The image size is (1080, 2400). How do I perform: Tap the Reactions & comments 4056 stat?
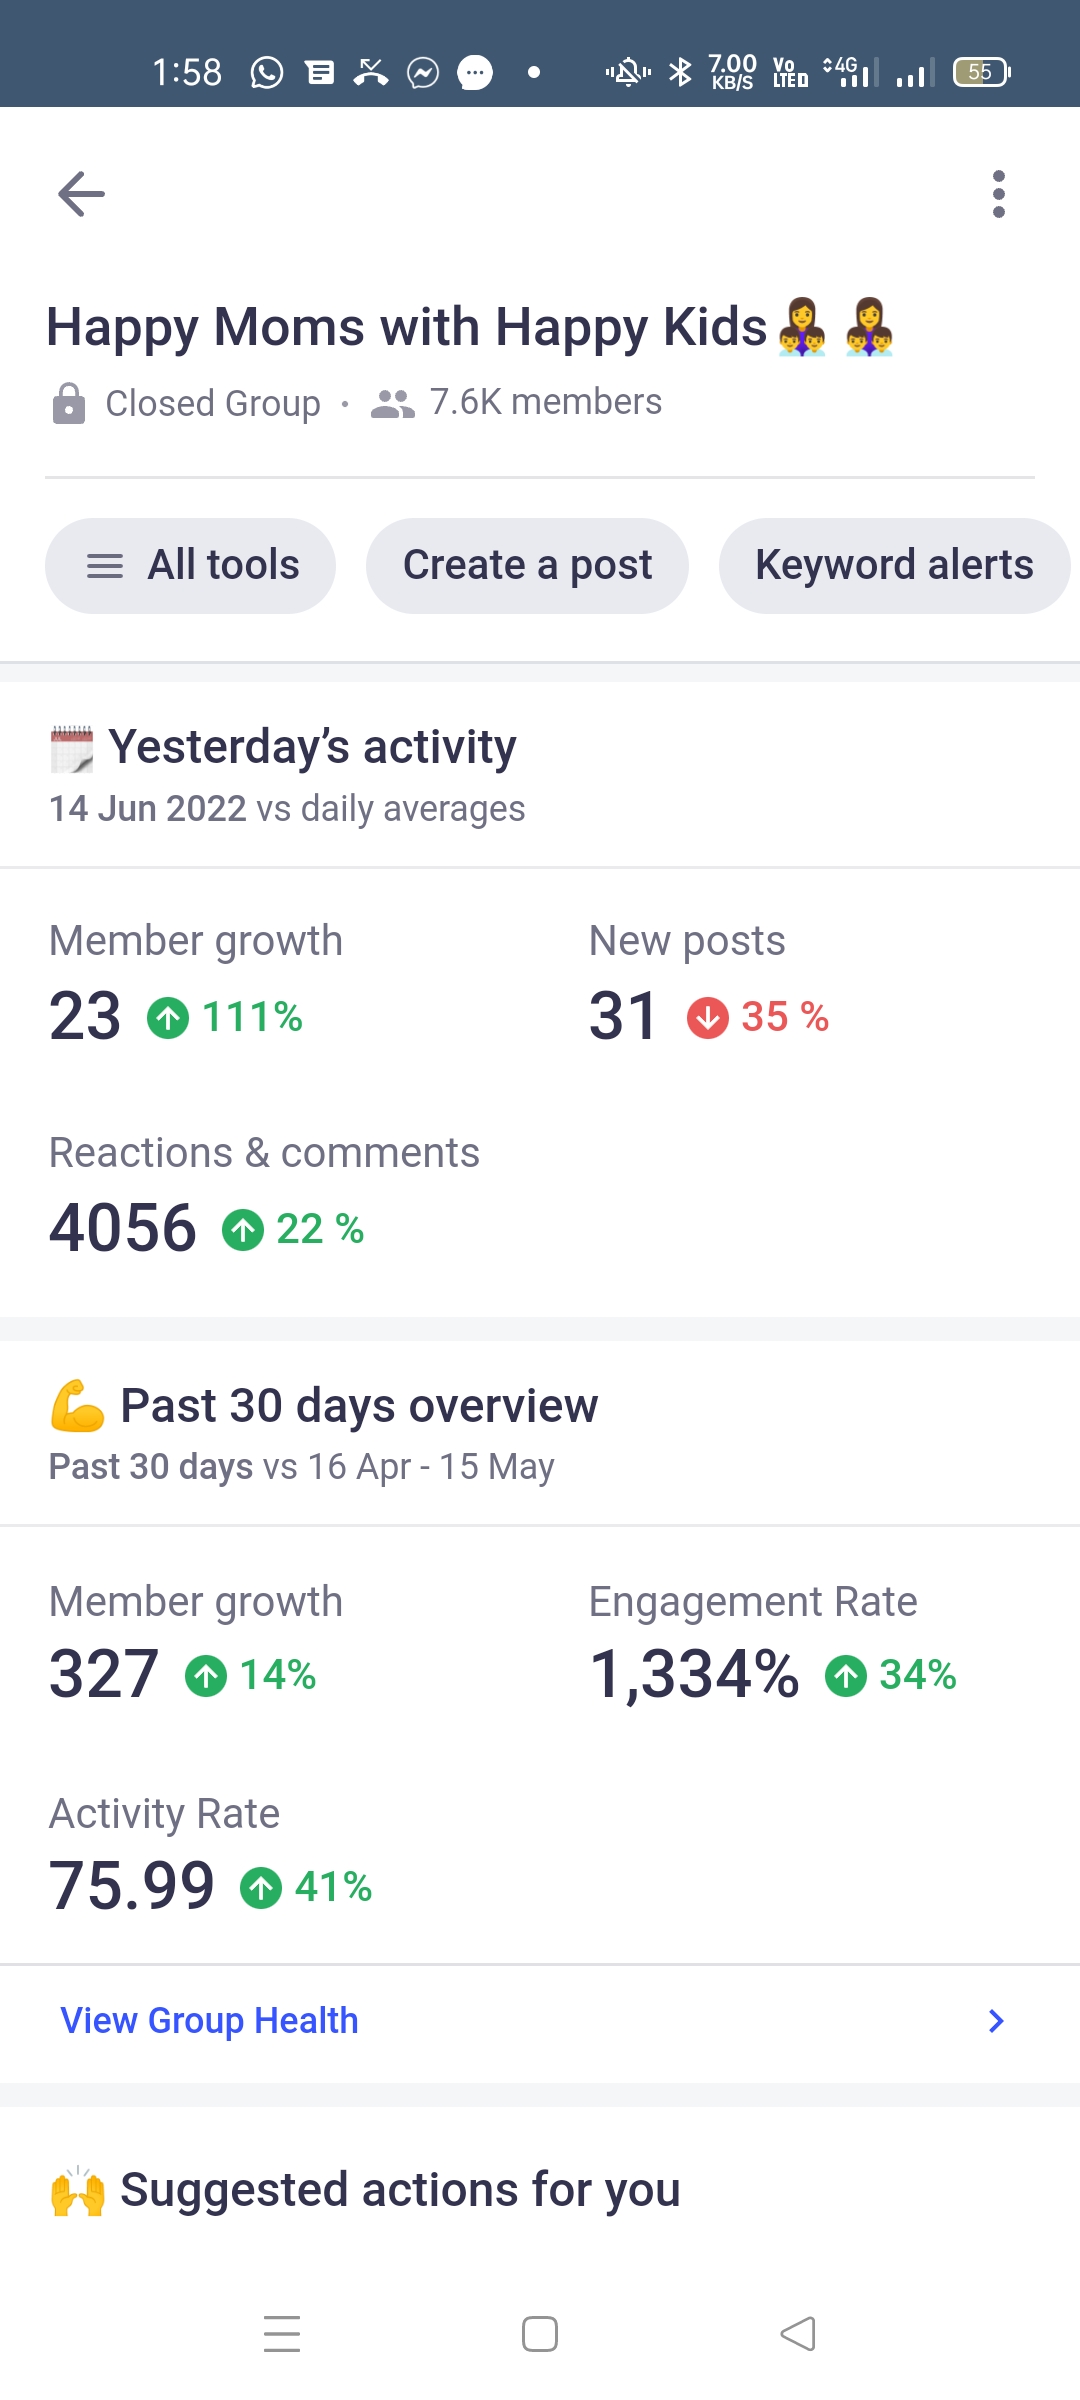(x=123, y=1228)
